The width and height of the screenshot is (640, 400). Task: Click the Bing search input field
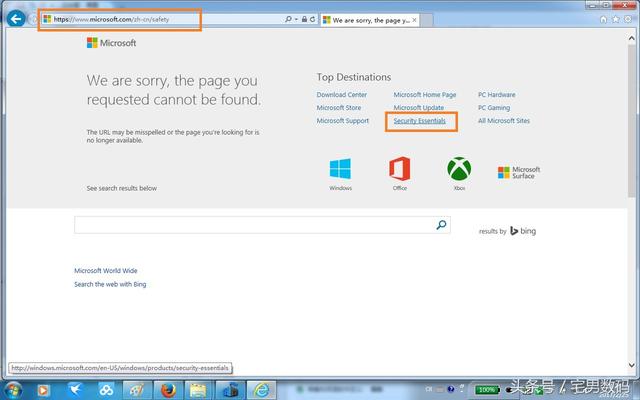(254, 225)
